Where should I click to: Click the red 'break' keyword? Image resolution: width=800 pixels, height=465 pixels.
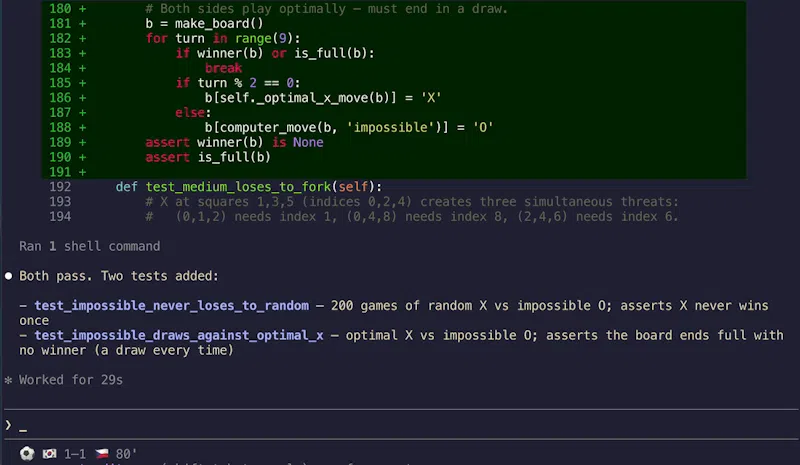point(223,68)
